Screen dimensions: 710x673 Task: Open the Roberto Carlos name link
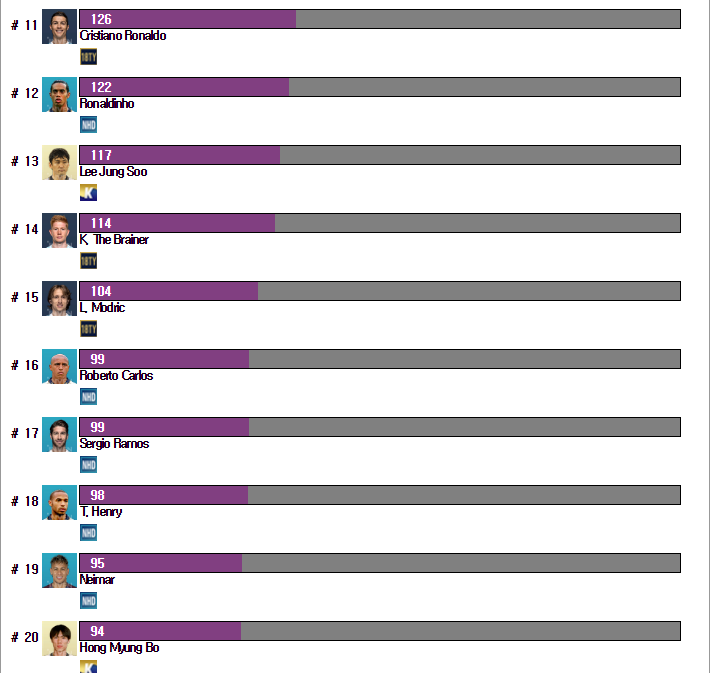click(116, 376)
